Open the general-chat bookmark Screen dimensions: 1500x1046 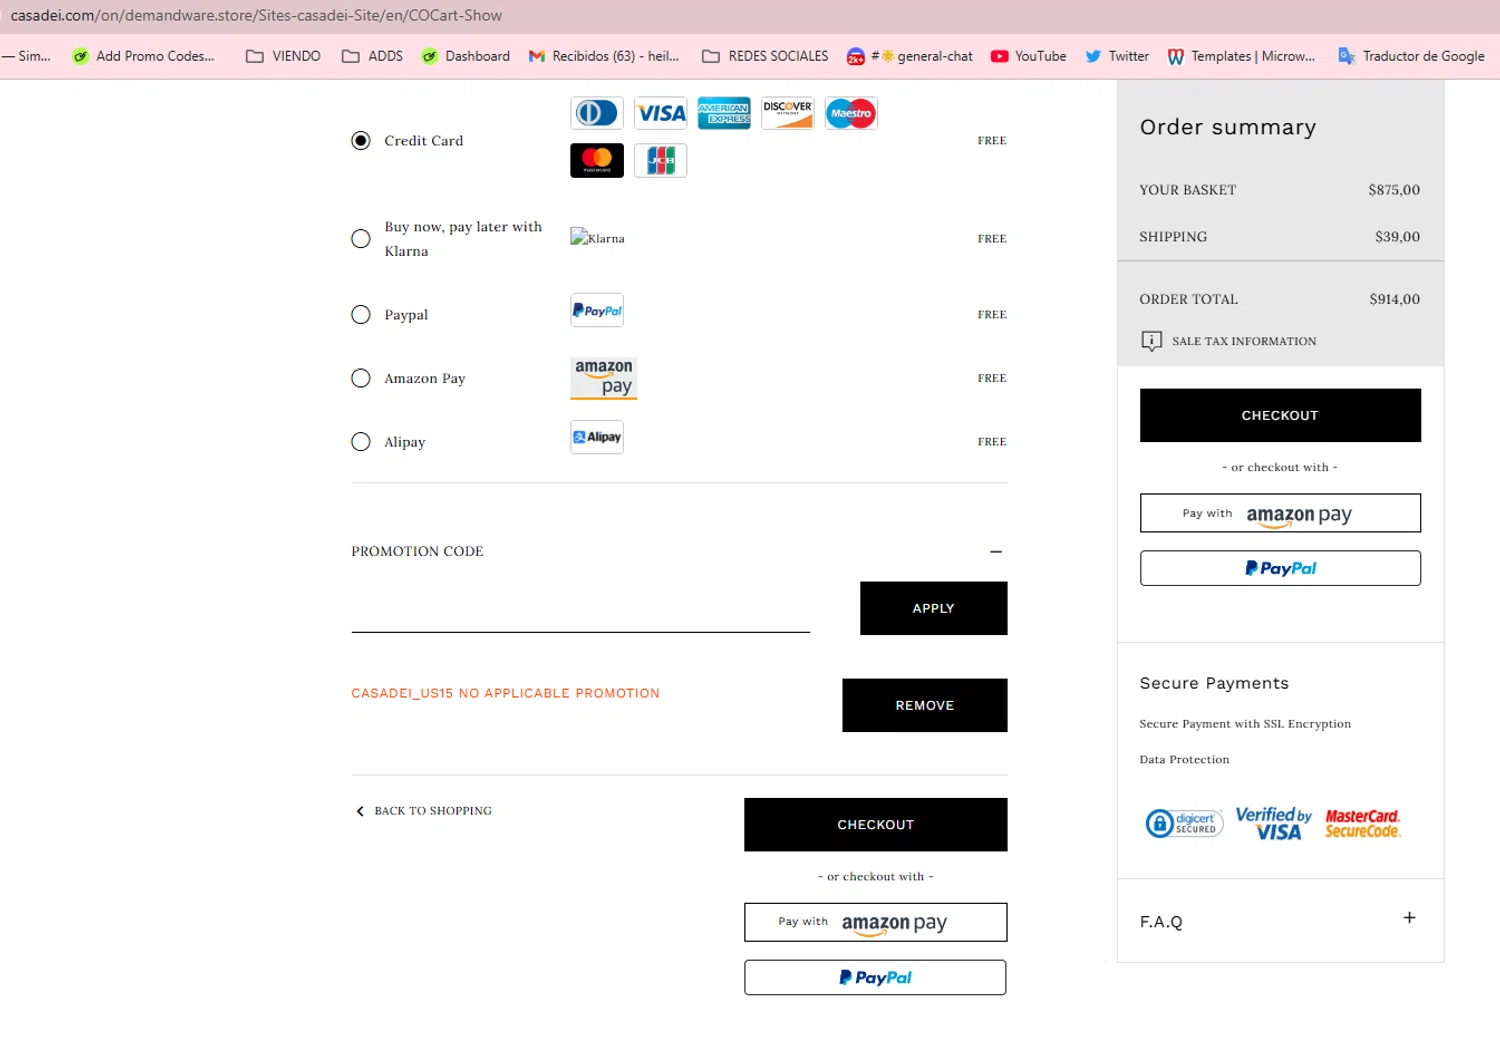coord(910,56)
